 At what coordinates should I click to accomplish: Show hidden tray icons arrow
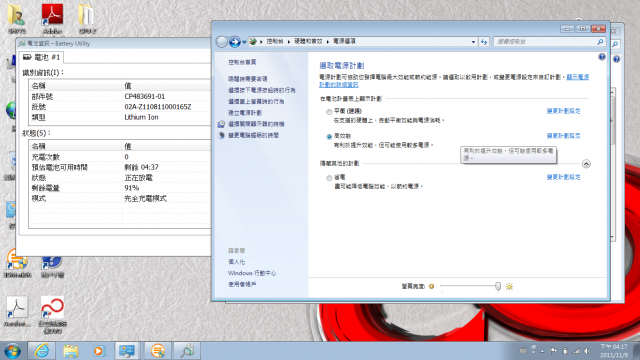[x=542, y=351]
